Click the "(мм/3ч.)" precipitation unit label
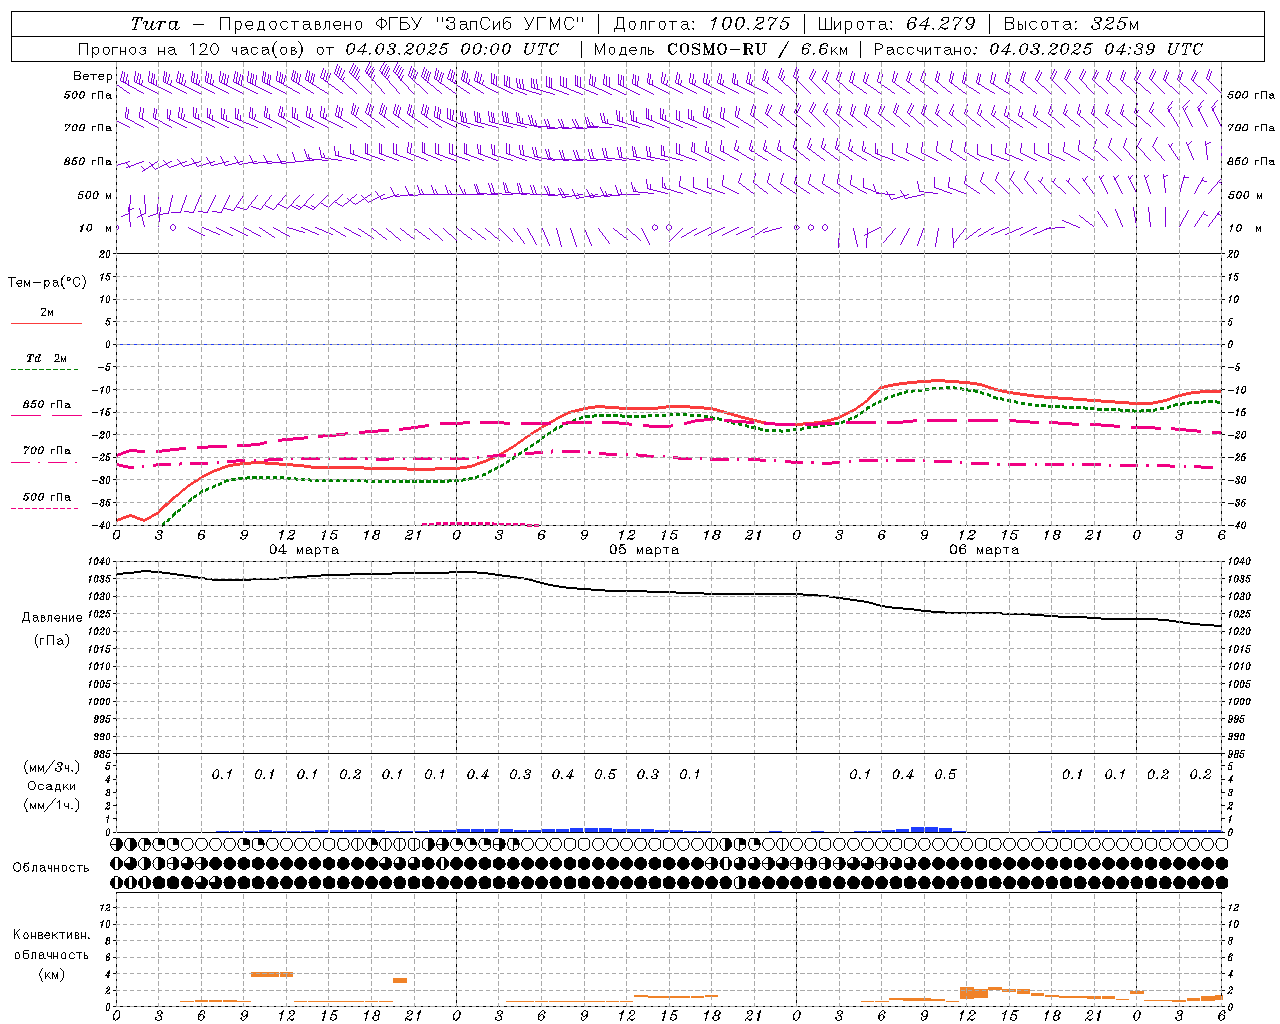 click(52, 767)
